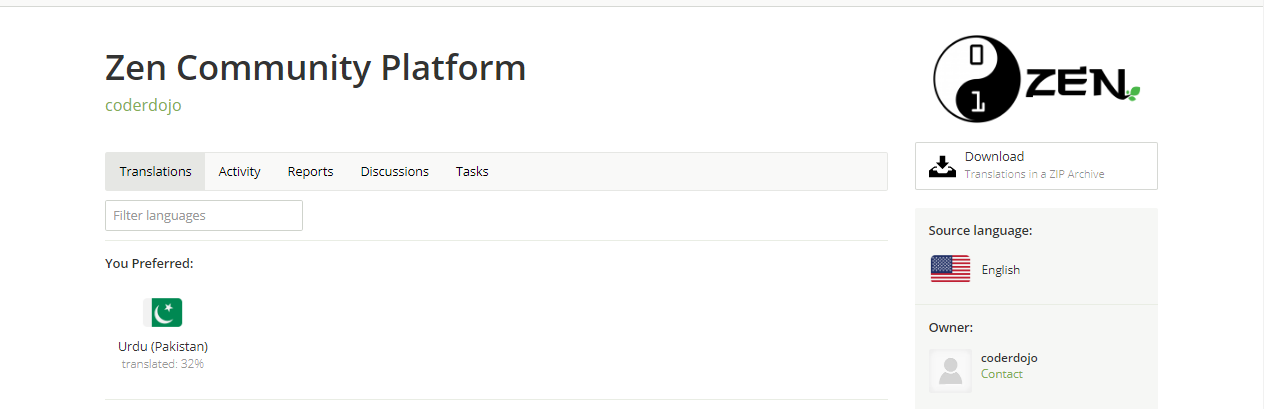This screenshot has width=1264, height=409.
Task: Click the coderdojo owner name
Action: point(1009,358)
